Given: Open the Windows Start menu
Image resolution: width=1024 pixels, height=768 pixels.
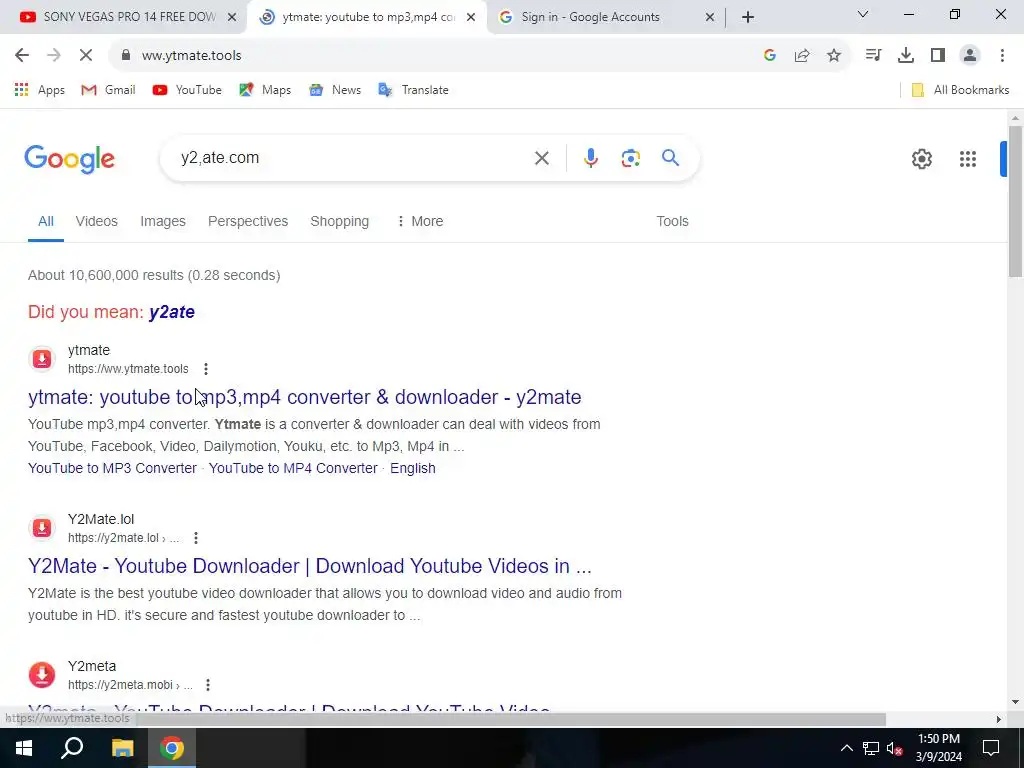Looking at the screenshot, I should 24,748.
